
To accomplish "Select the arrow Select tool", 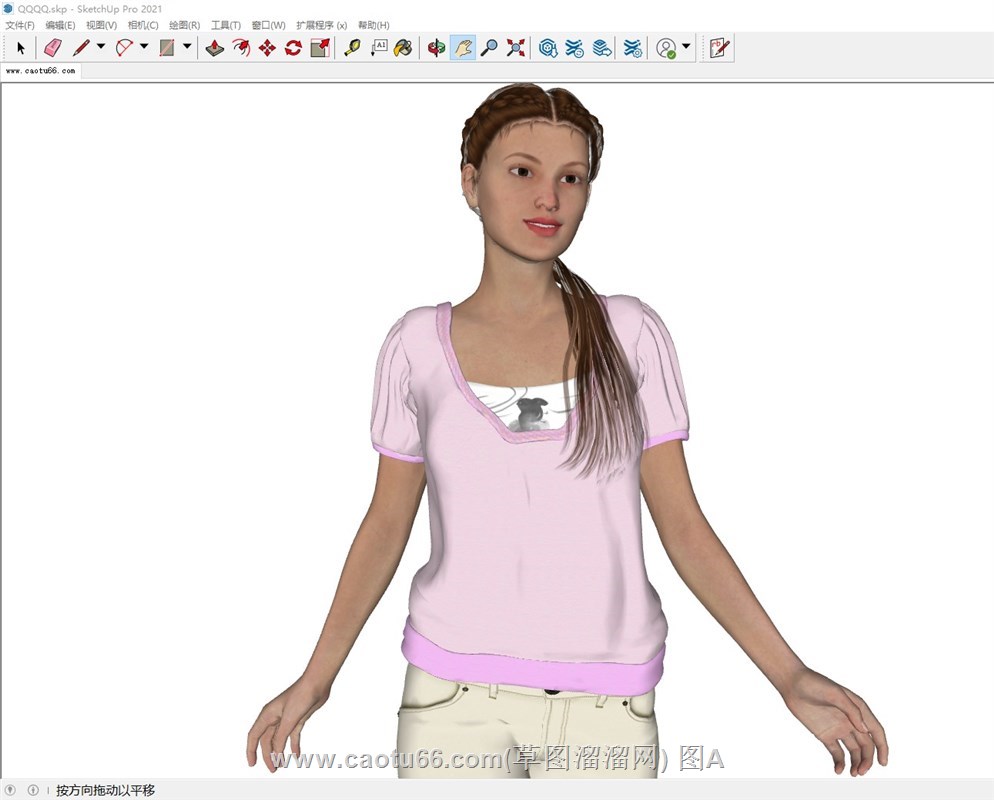I will [x=21, y=48].
